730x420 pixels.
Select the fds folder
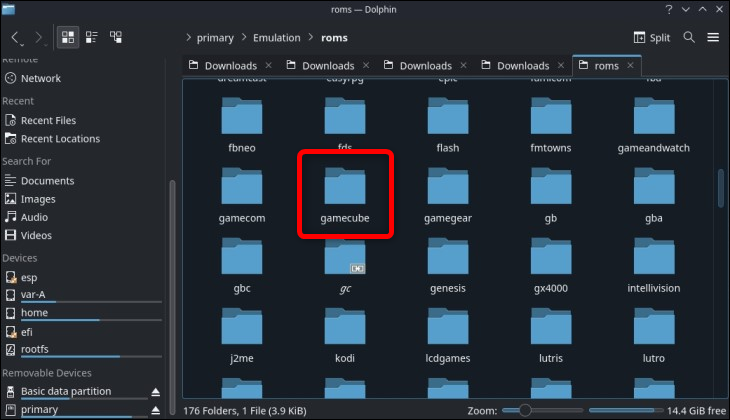click(345, 125)
